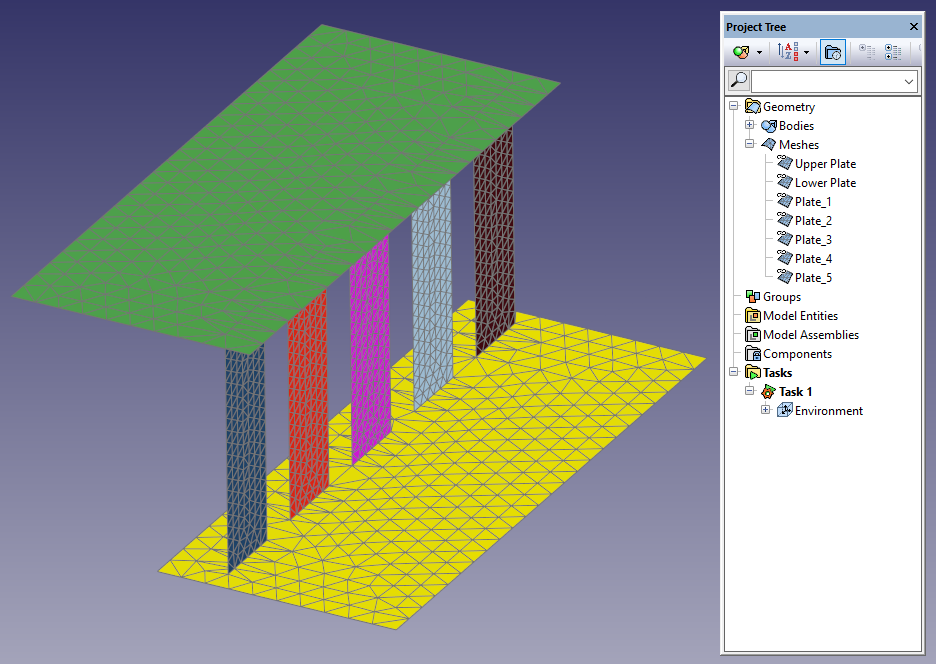This screenshot has width=936, height=664.
Task: Expand the Environment node
Action: coord(766,411)
